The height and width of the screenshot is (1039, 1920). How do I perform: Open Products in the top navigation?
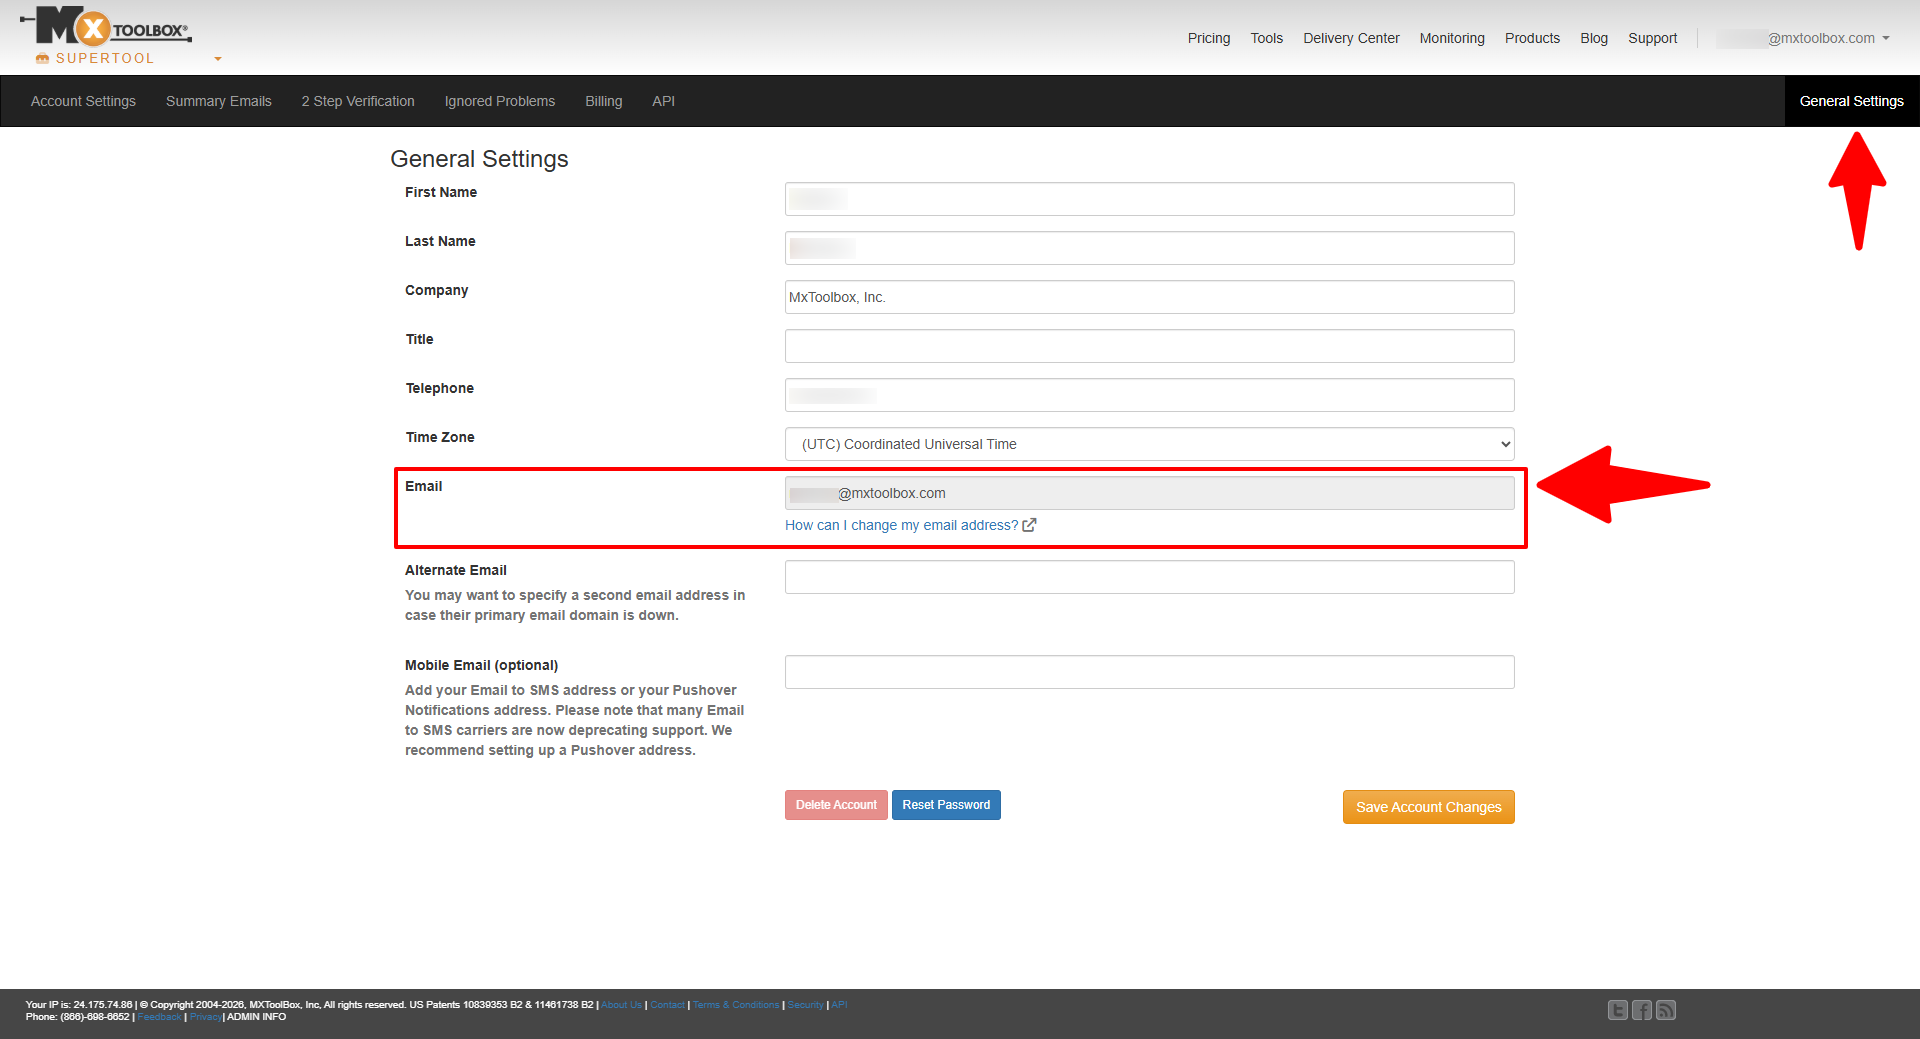(1532, 38)
